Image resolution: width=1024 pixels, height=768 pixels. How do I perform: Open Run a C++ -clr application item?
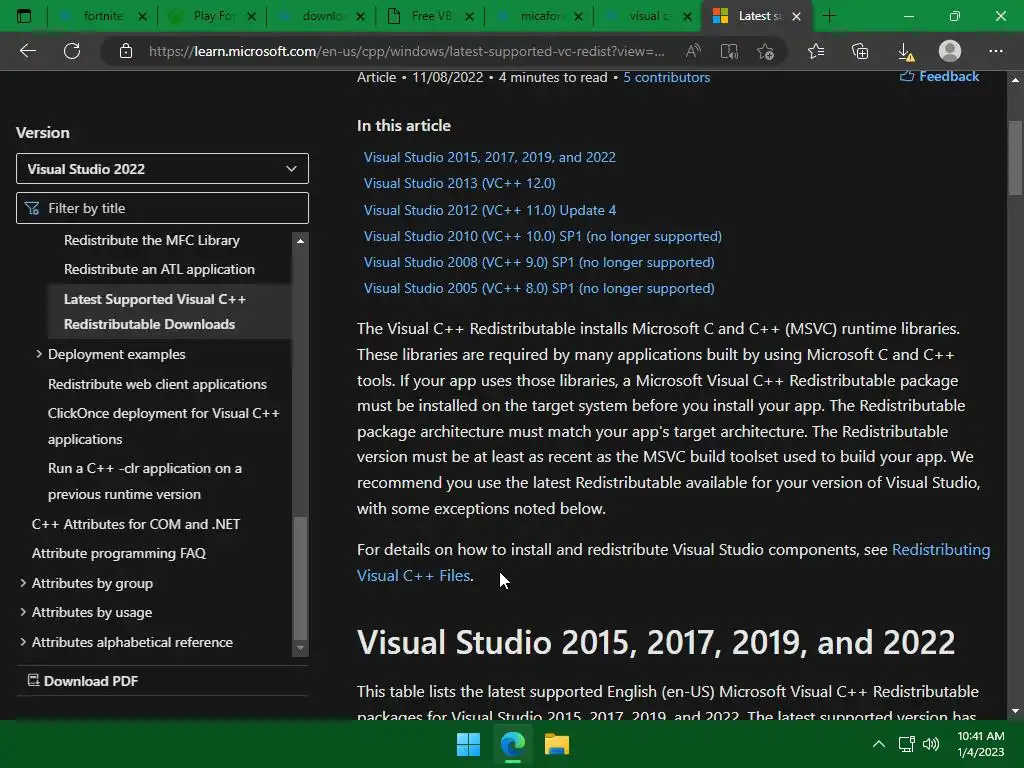144,481
